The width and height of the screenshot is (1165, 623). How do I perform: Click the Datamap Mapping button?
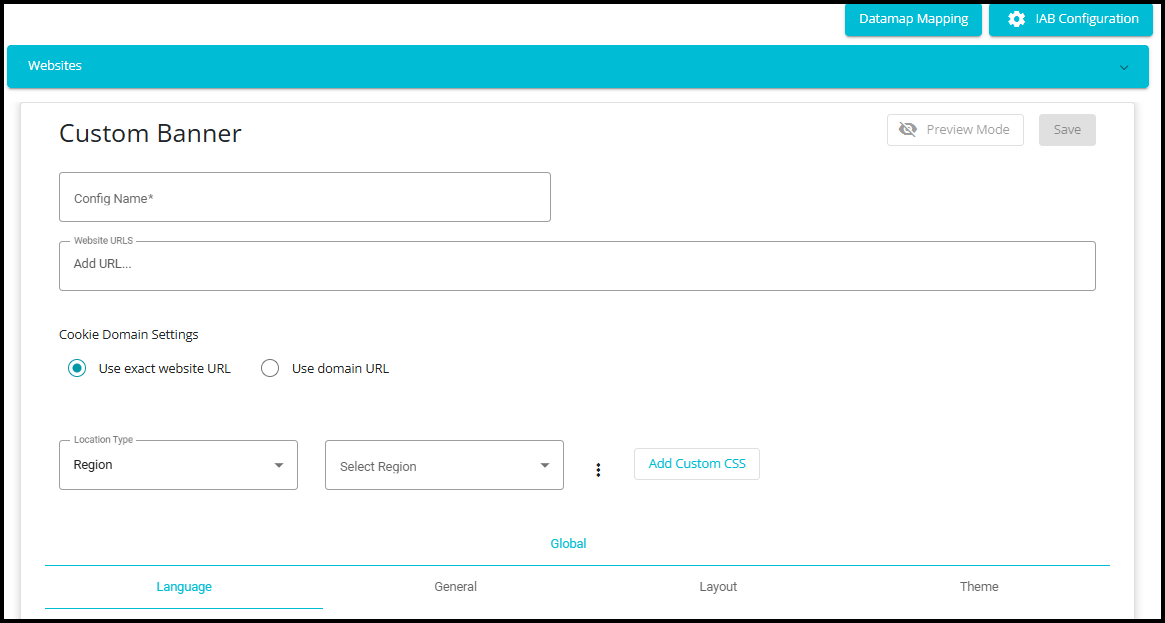(x=913, y=19)
